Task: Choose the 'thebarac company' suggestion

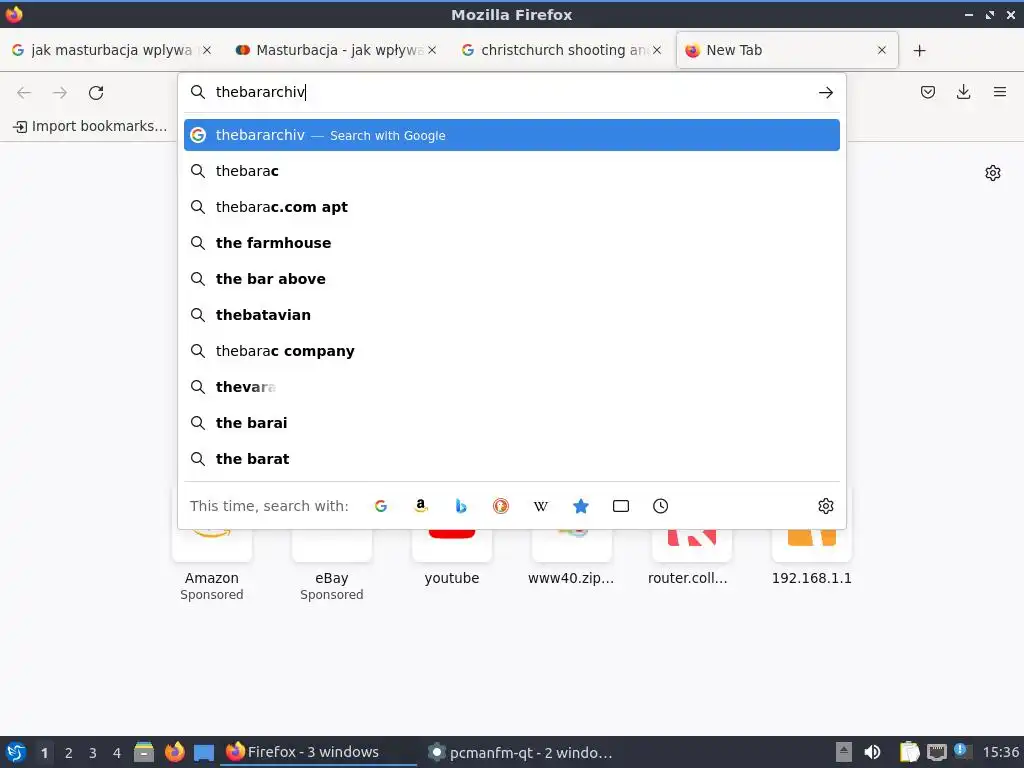Action: [x=512, y=351]
